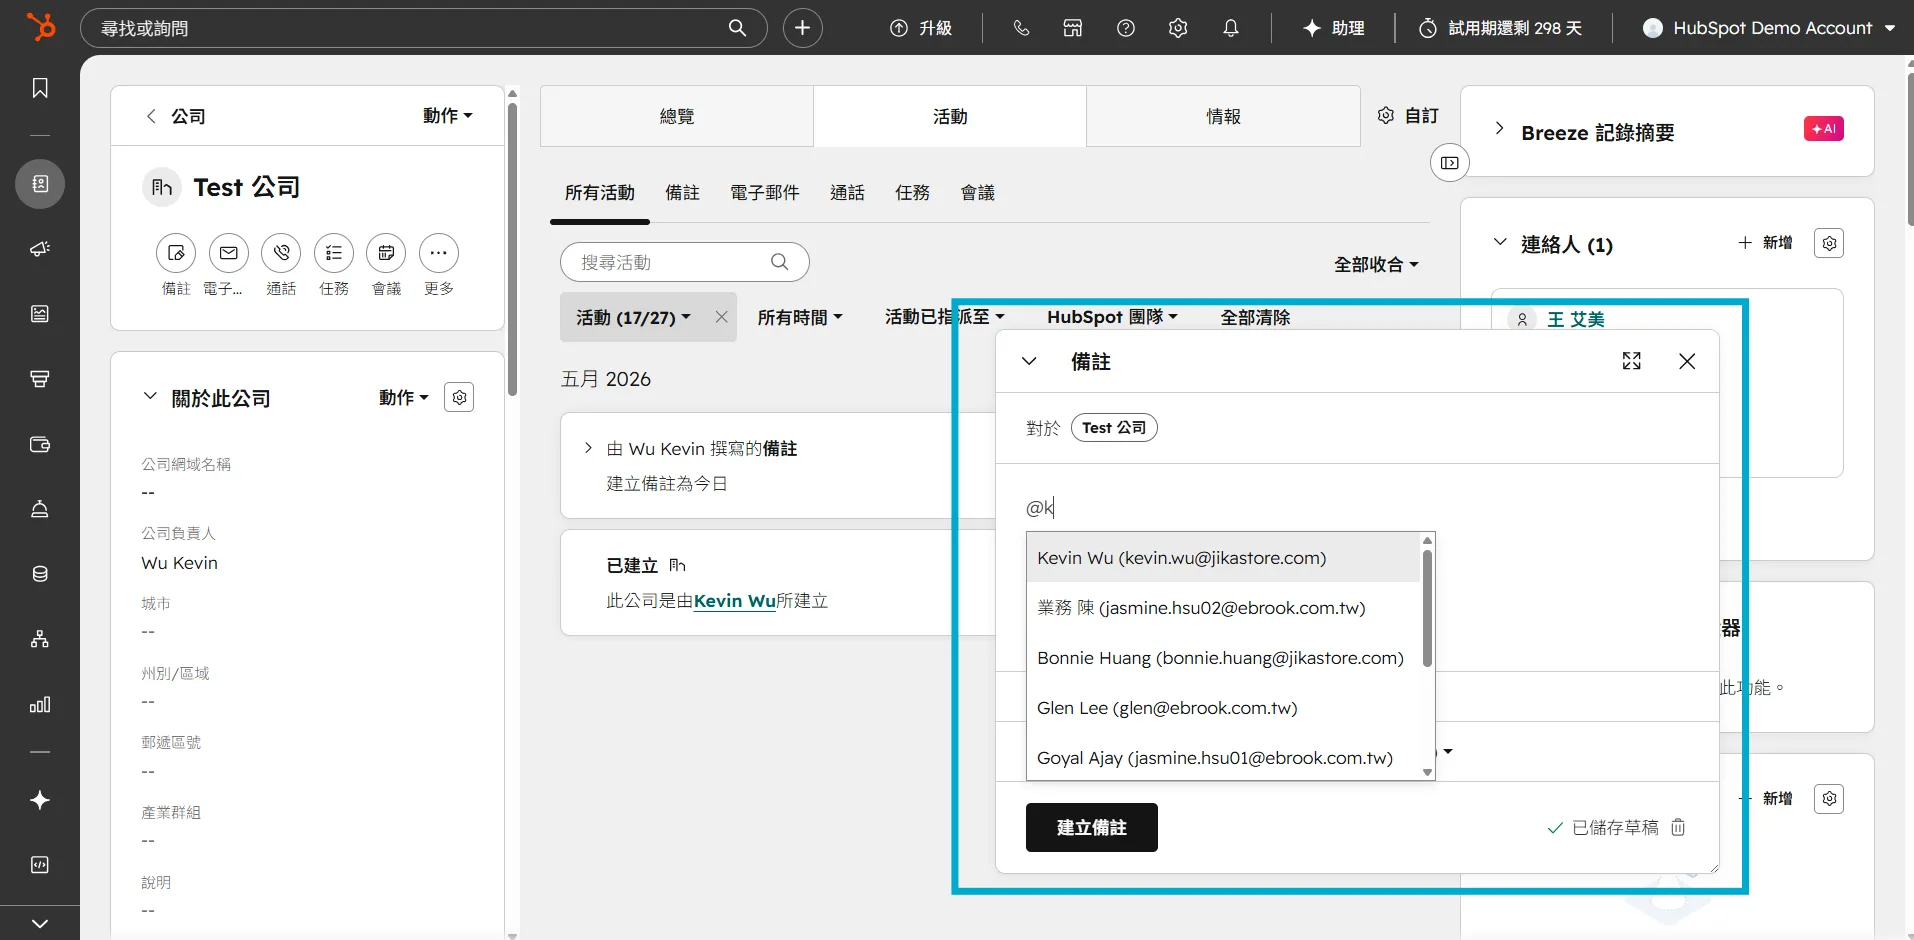Viewport: 1914px width, 940px height.
Task: Switch to the 總覽 tab
Action: (677, 116)
